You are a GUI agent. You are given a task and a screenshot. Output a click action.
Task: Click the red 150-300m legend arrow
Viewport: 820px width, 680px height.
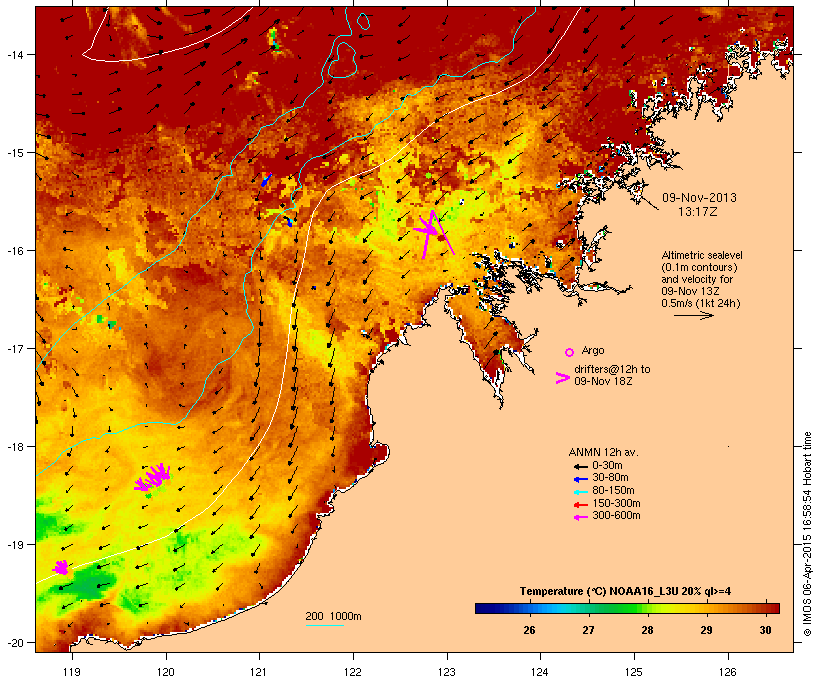tap(580, 504)
